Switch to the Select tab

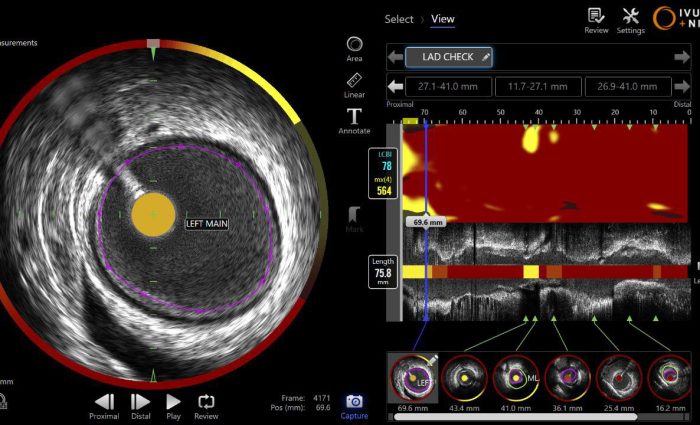pyautogui.click(x=399, y=19)
